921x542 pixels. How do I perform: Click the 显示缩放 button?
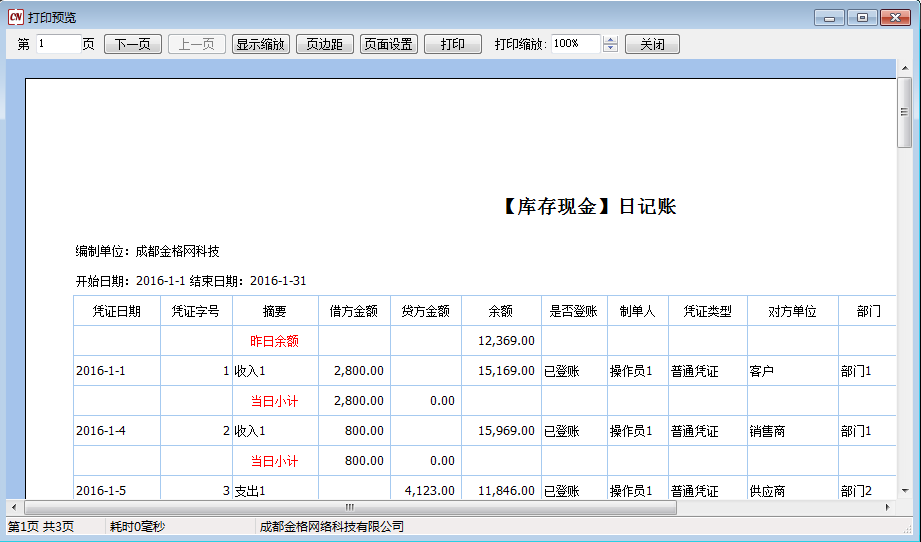point(261,44)
